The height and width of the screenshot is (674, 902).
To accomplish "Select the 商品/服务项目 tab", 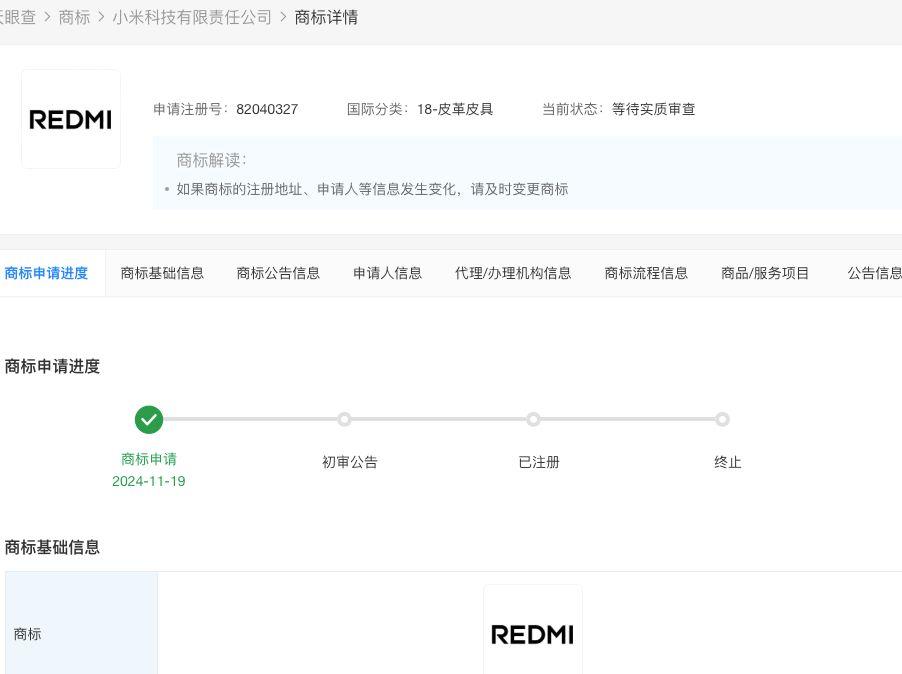I will click(765, 273).
